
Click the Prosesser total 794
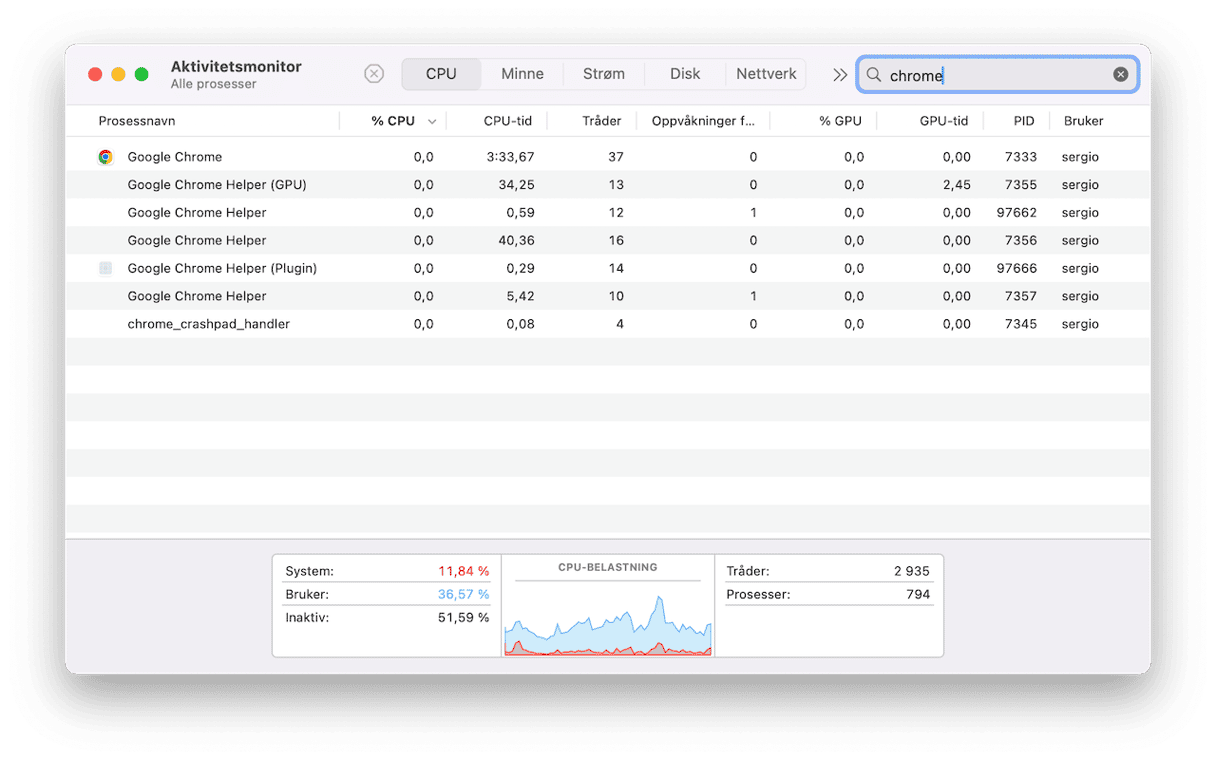click(918, 595)
